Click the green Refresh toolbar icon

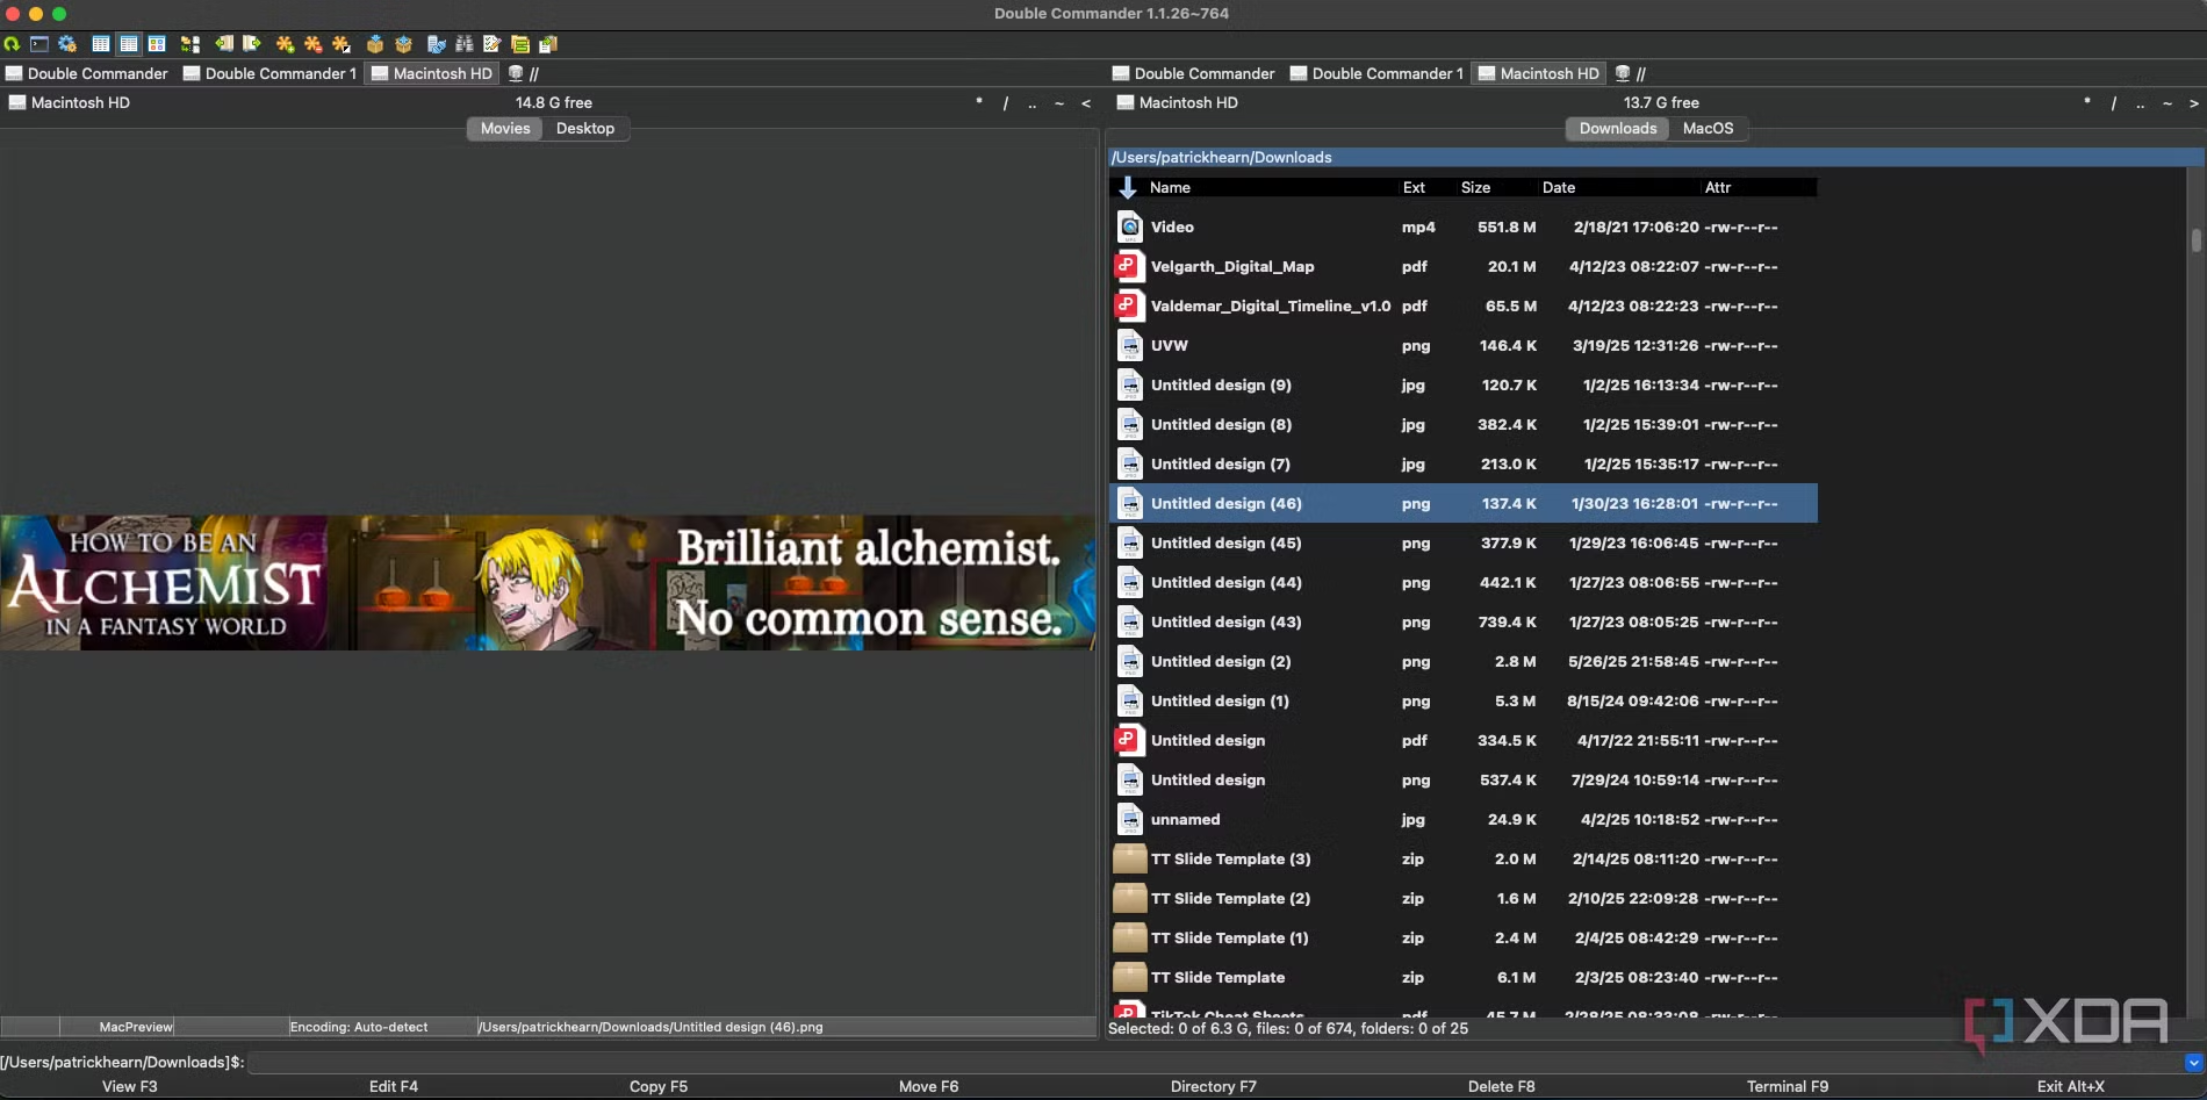pyautogui.click(x=12, y=44)
